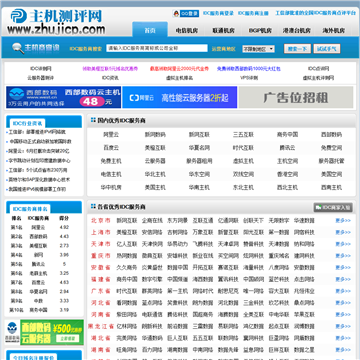Click 更多>> in the 湖北省 row
This screenshot has width=360, height=360.
[x=343, y=338]
